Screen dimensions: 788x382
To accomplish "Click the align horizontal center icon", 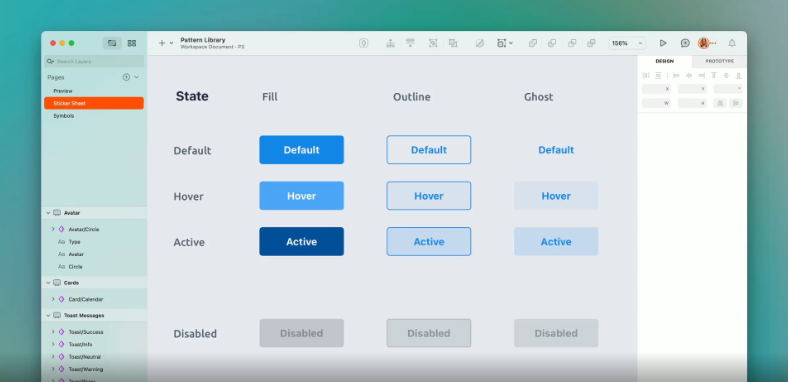I will point(689,75).
